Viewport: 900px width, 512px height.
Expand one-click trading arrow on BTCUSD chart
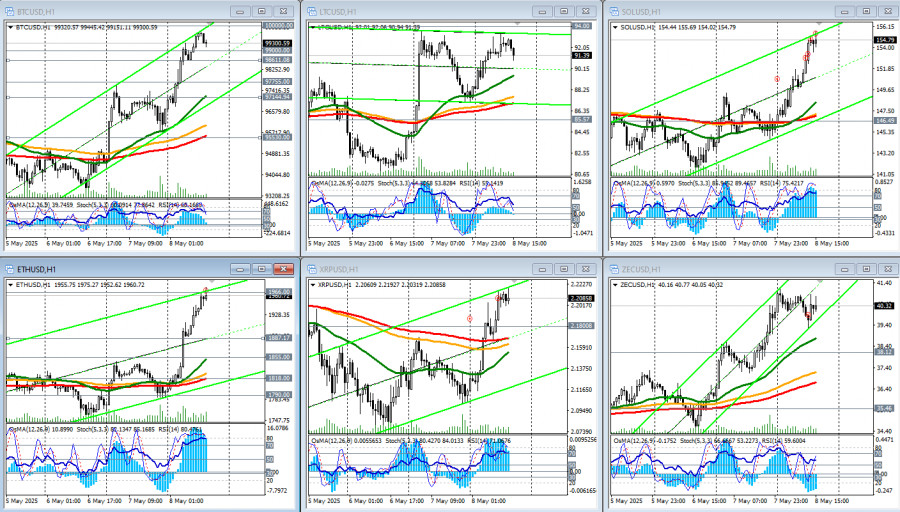10,27
